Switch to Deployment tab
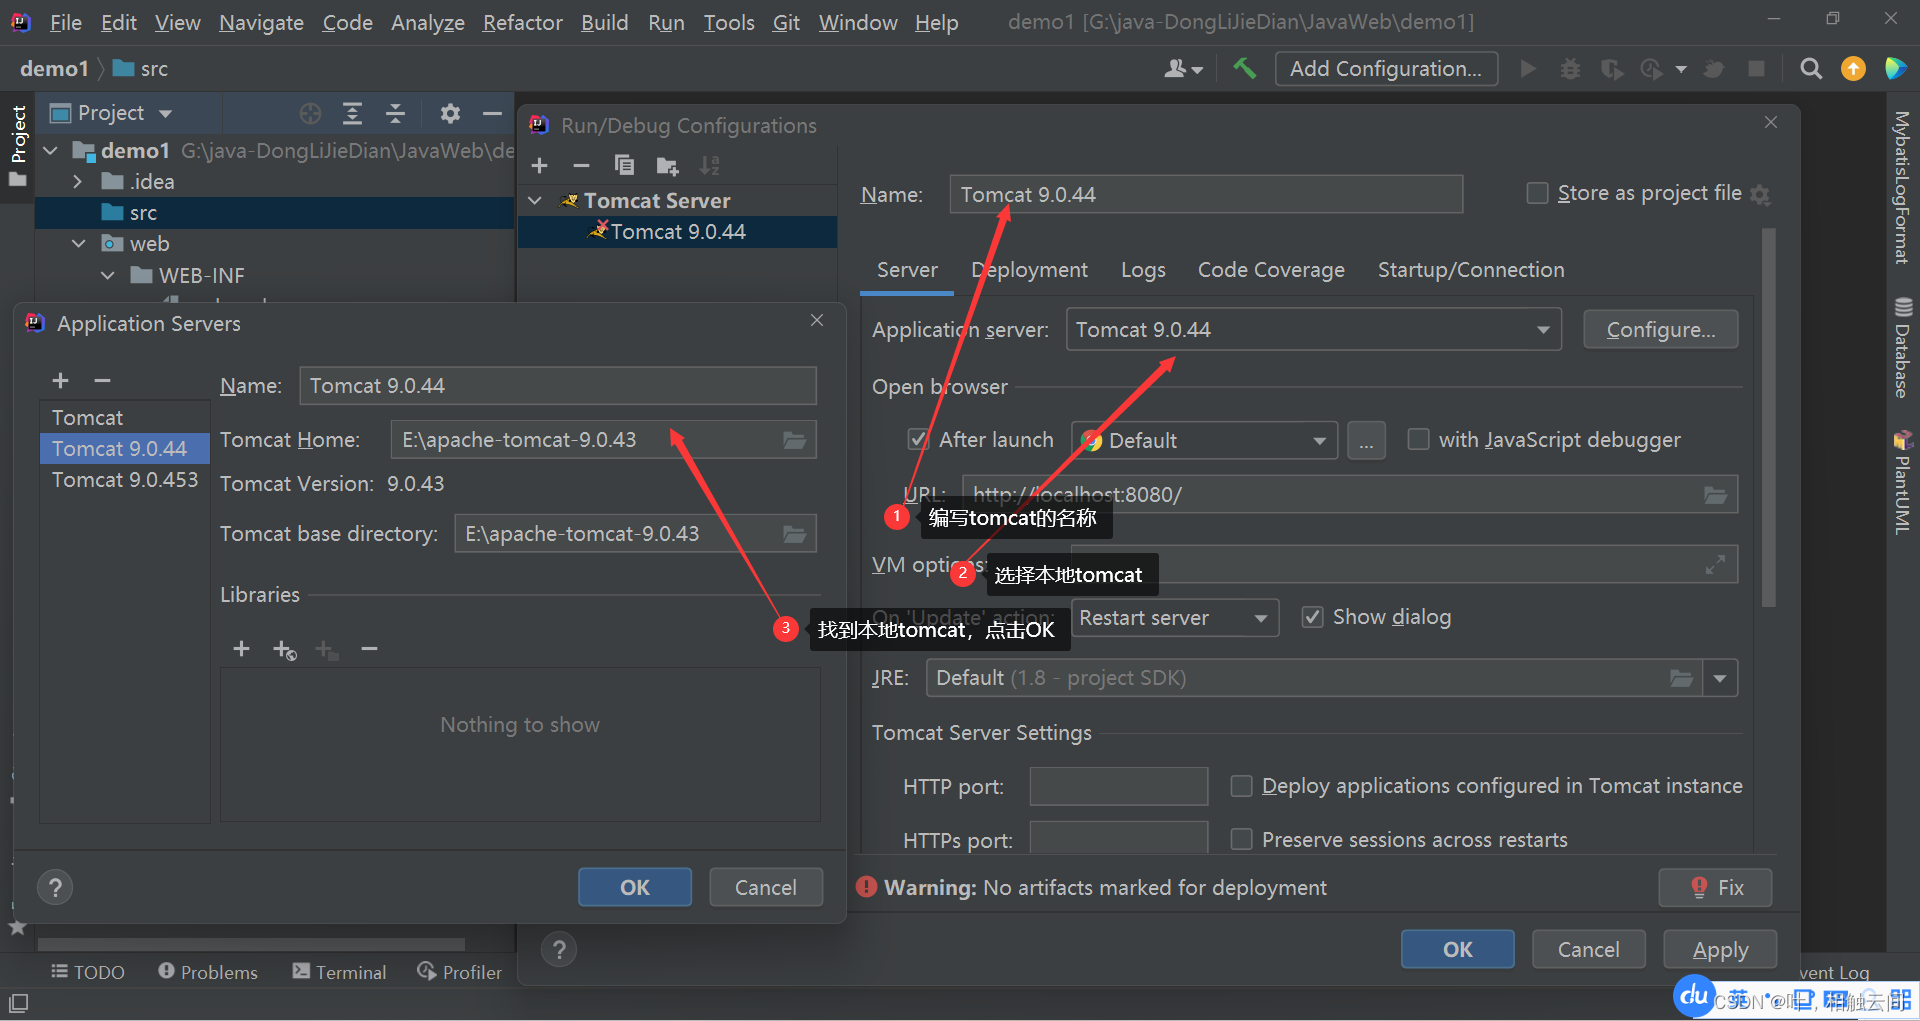Screen dimensions: 1920x1021 (x=1030, y=270)
